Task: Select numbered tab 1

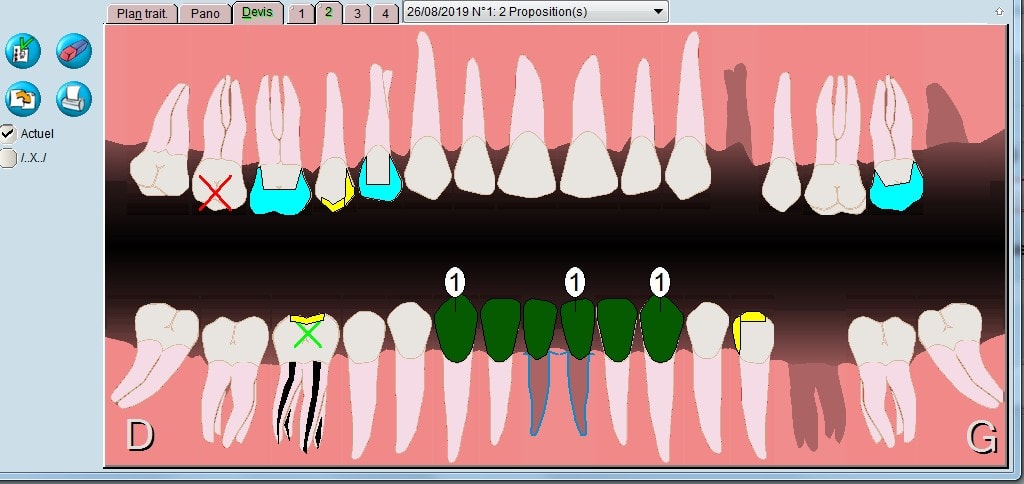Action: pos(300,14)
